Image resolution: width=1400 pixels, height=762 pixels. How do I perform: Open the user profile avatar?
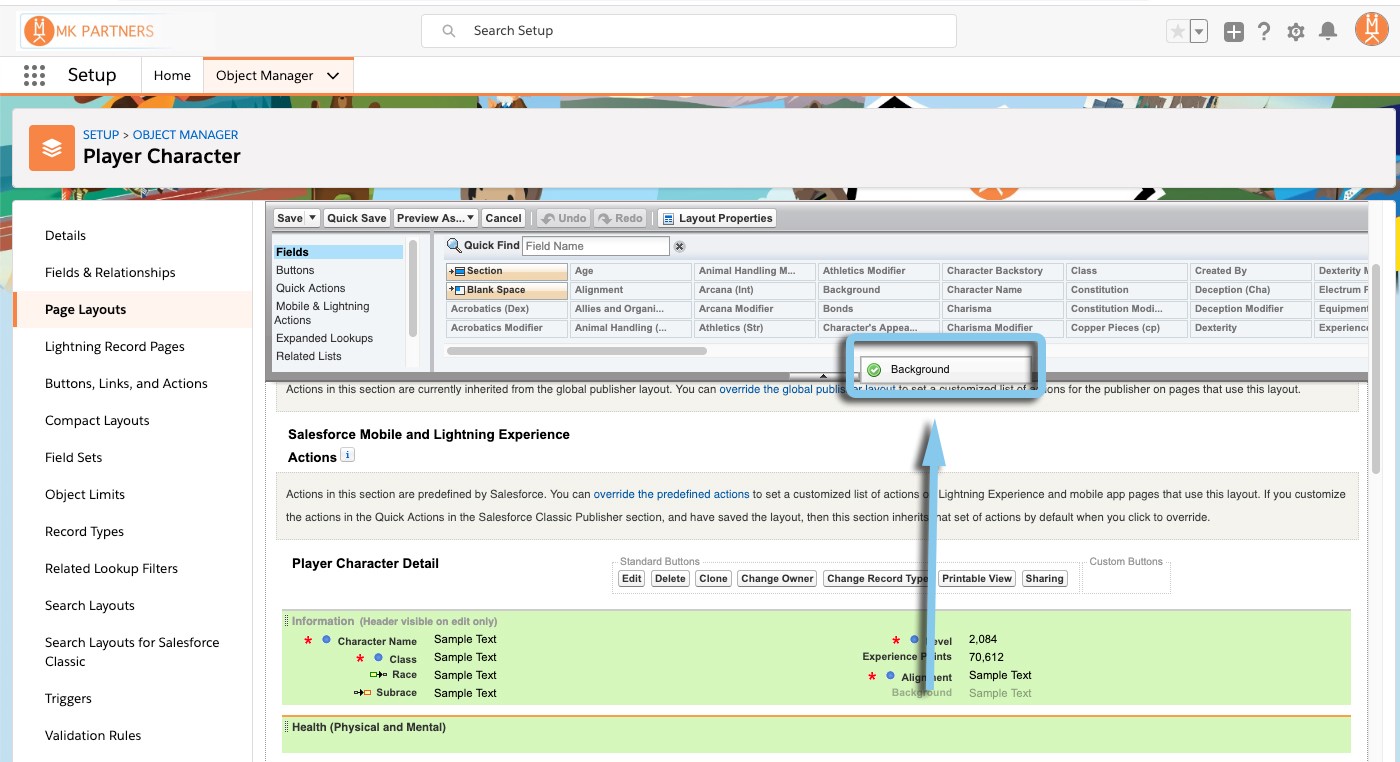tap(1371, 30)
